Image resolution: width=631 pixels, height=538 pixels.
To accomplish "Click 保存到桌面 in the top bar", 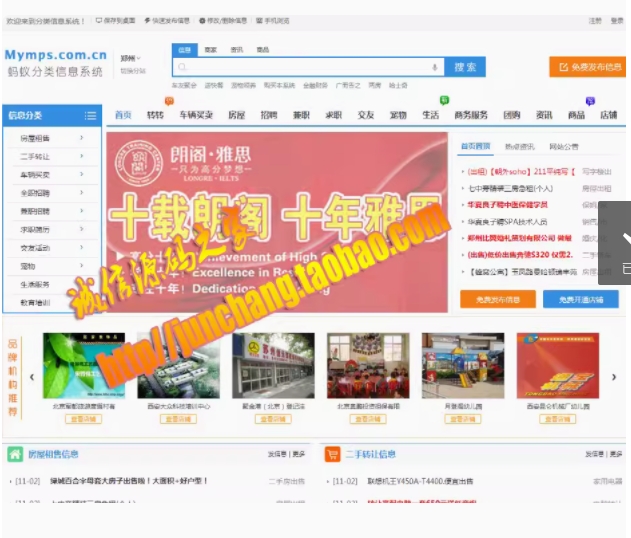I will 115,21.
